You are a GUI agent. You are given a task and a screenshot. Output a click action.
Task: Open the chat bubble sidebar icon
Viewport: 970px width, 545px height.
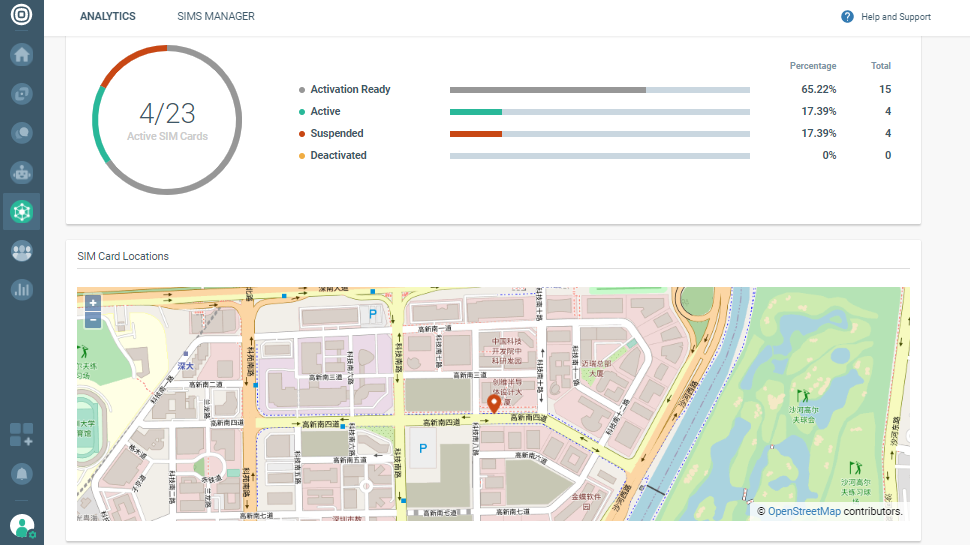21,132
